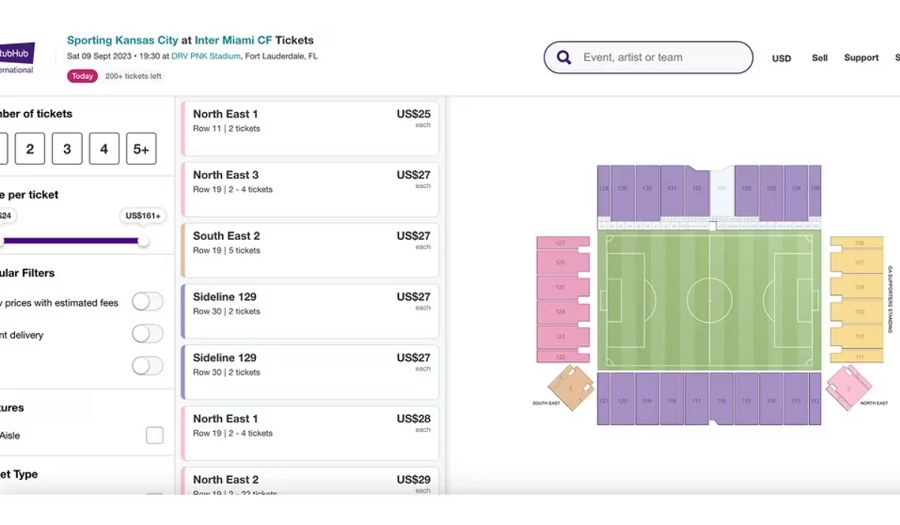The width and height of the screenshot is (900, 525).
Task: Toggle prices with estimated fees switch
Action: click(148, 302)
